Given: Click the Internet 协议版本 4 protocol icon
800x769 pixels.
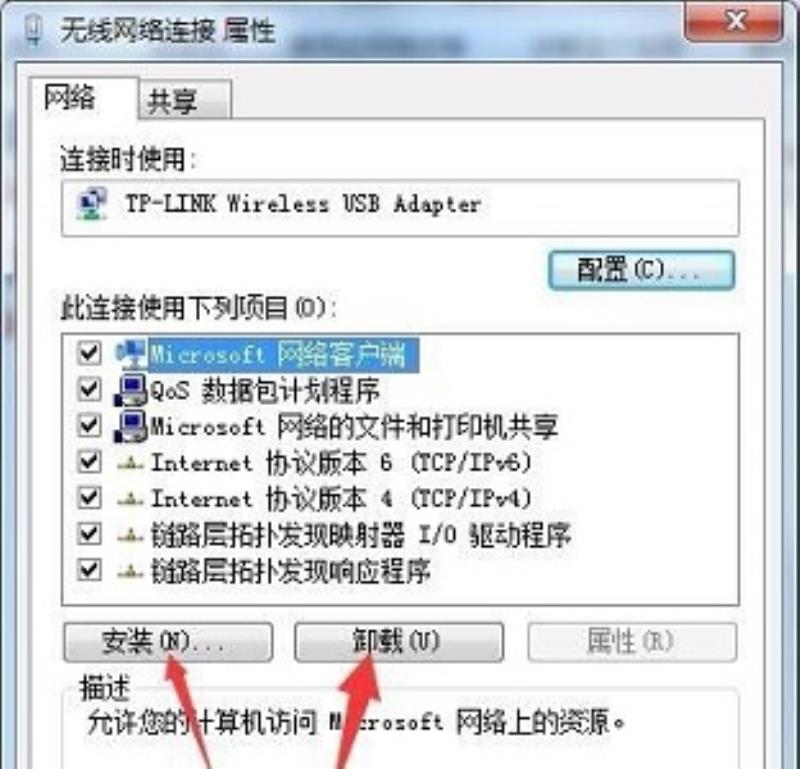Looking at the screenshot, I should click(x=131, y=499).
